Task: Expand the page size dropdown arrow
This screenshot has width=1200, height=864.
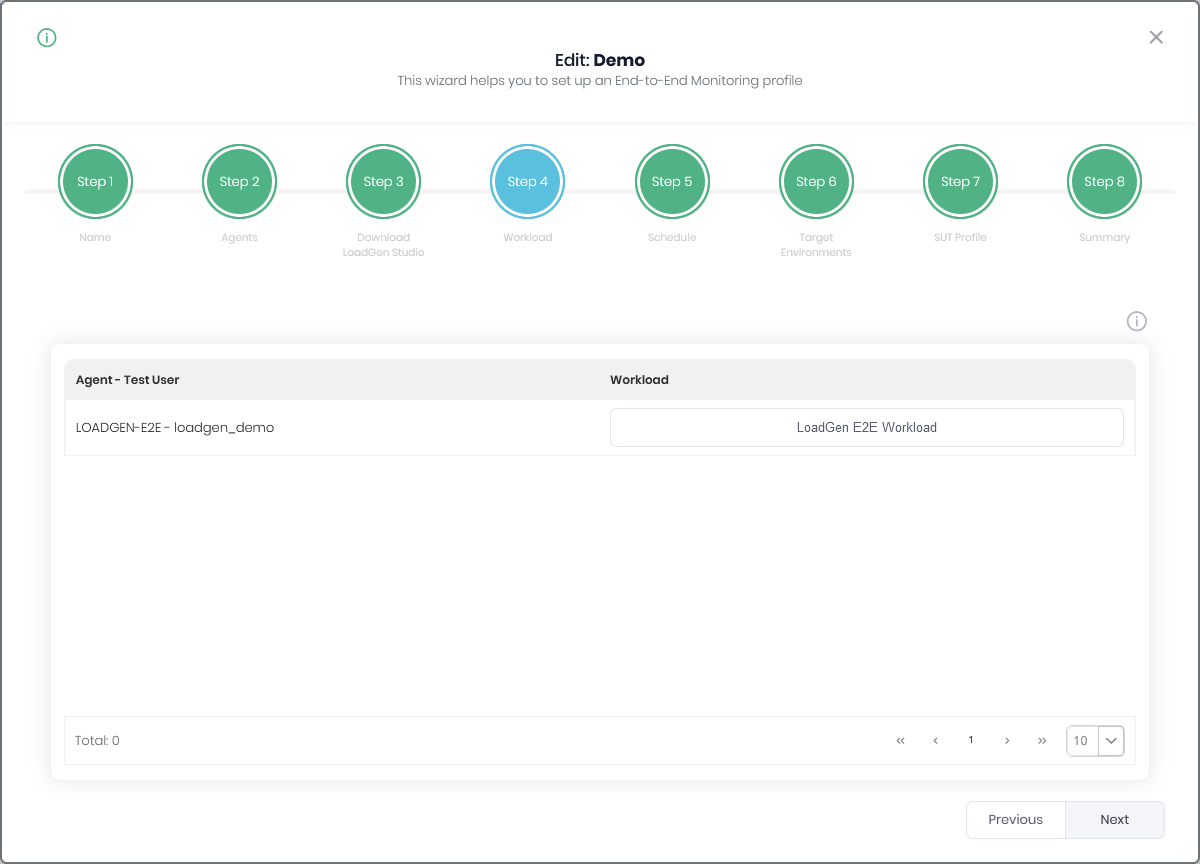Action: pos(1111,741)
